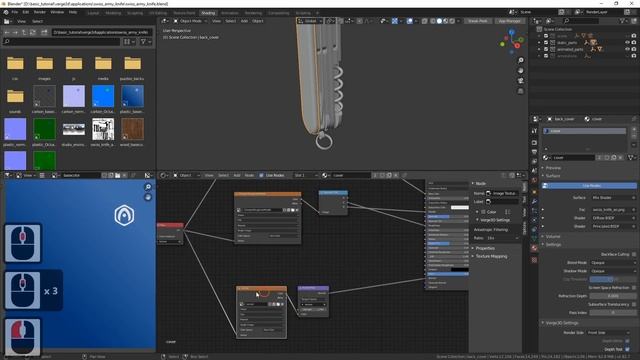Select the images folder

coord(44,67)
